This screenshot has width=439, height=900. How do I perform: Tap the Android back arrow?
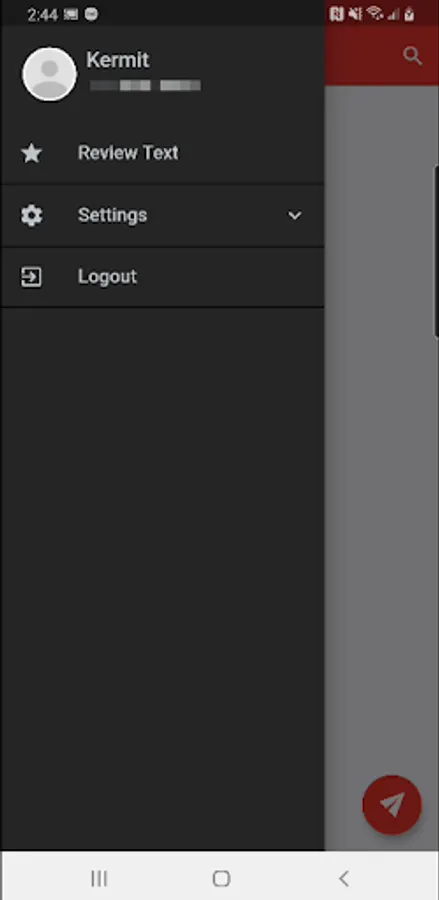click(x=343, y=878)
